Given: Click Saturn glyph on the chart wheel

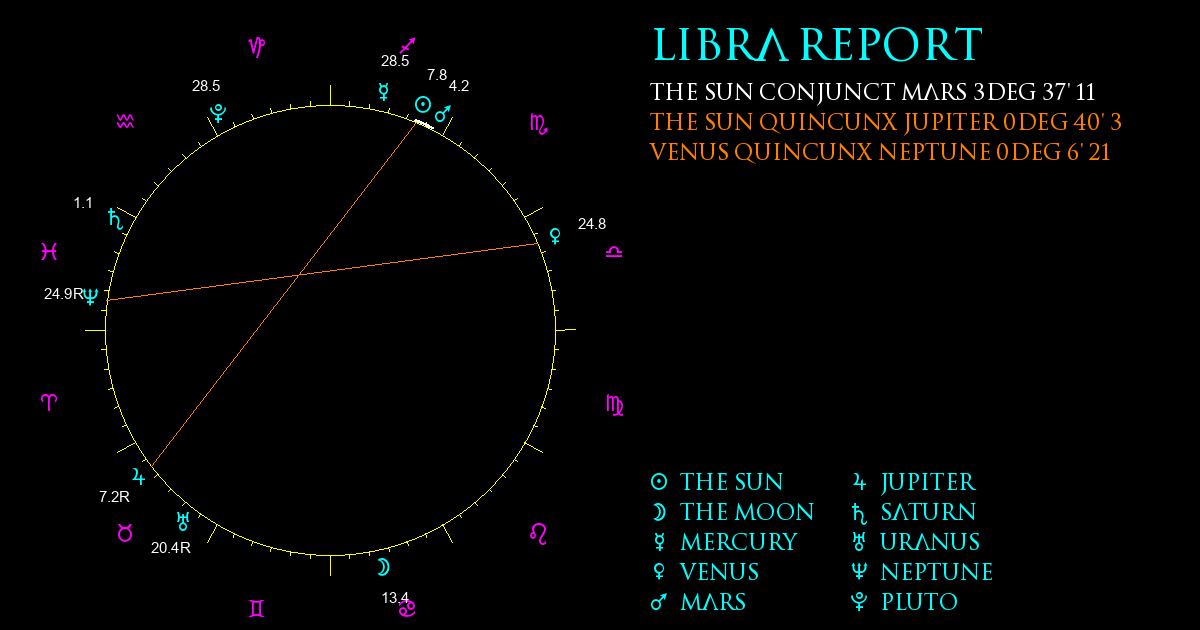Looking at the screenshot, I should pyautogui.click(x=116, y=219).
